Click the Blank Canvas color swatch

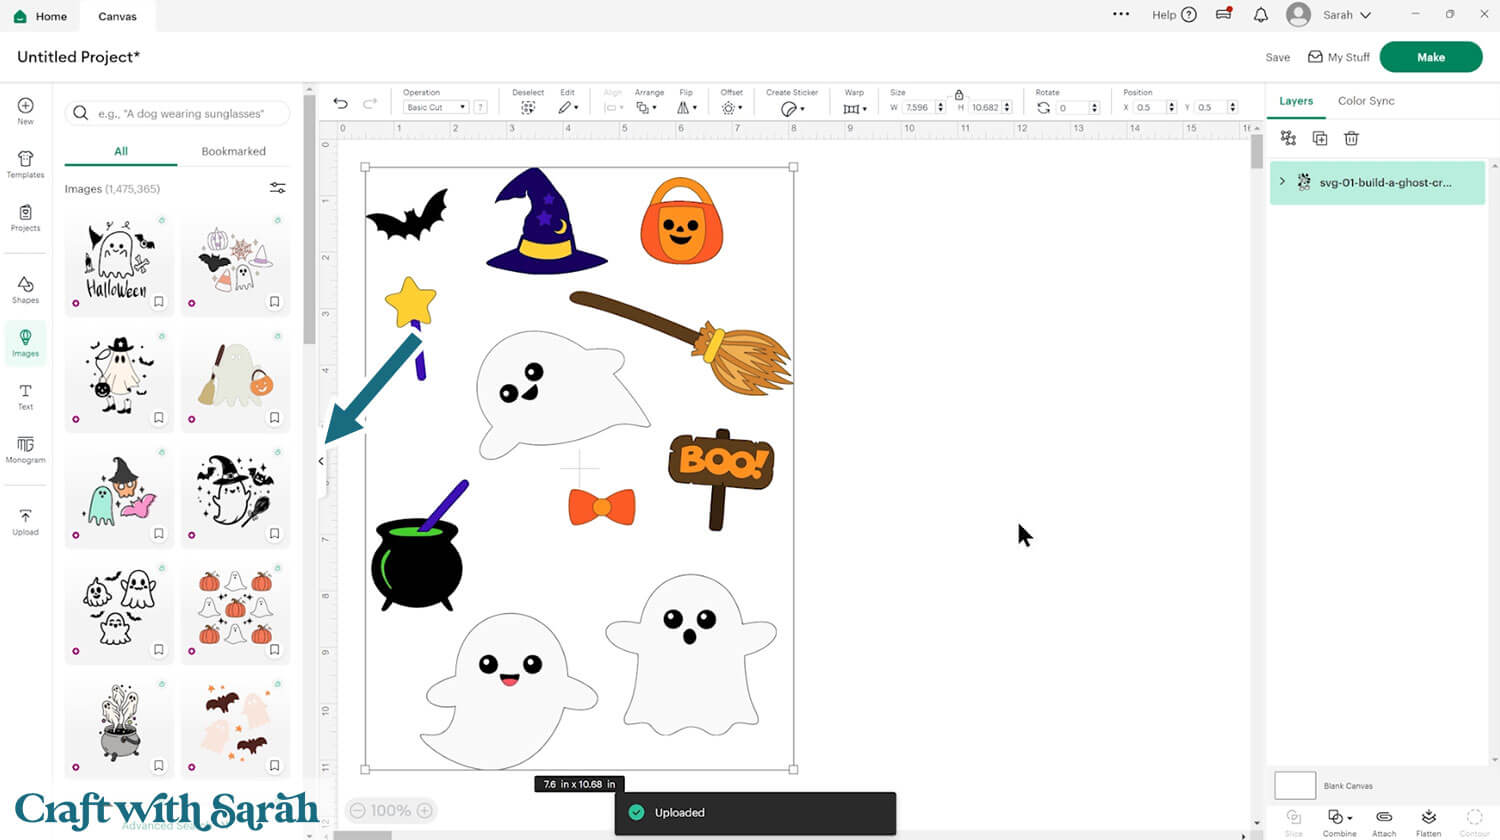pyautogui.click(x=1294, y=785)
